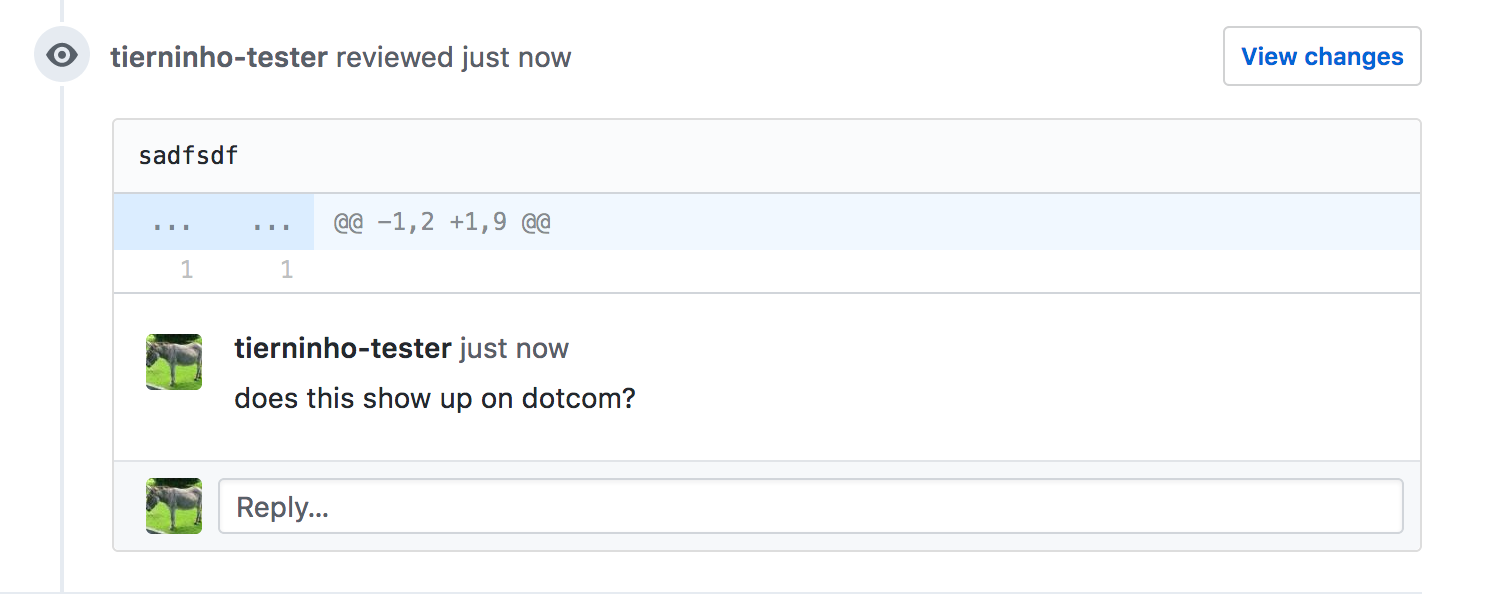Click the donkey avatar beside the reply box
The width and height of the screenshot is (1502, 594).
pyautogui.click(x=173, y=505)
